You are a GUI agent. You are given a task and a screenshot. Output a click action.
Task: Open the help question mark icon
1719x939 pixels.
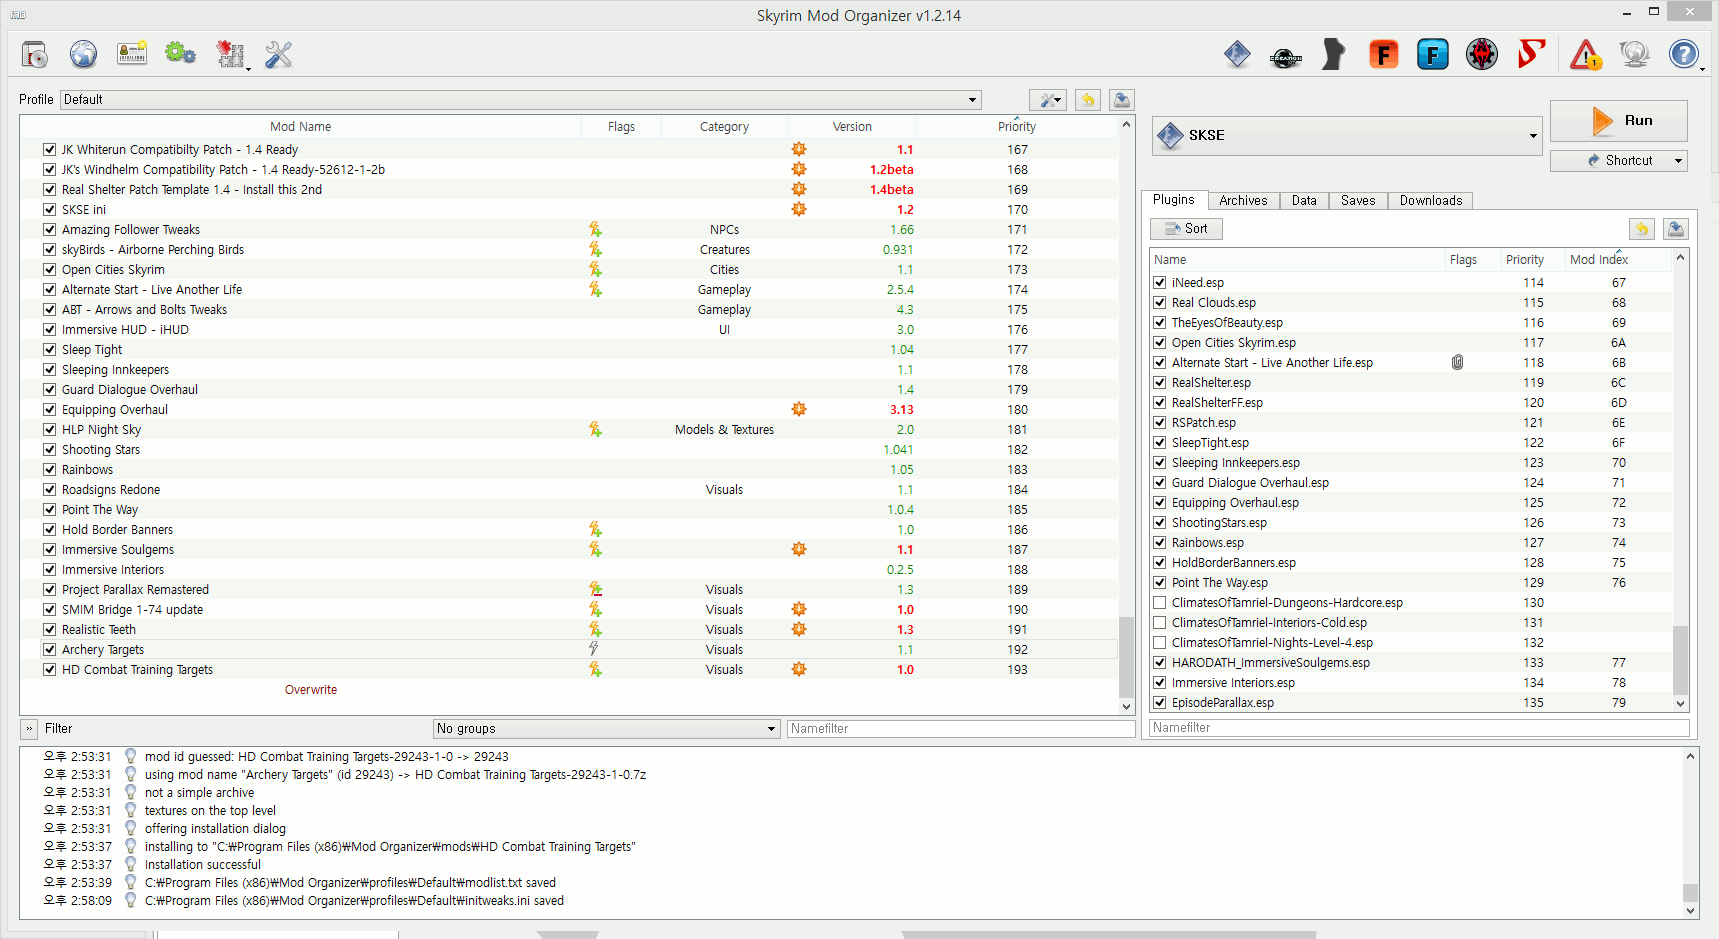[1684, 54]
